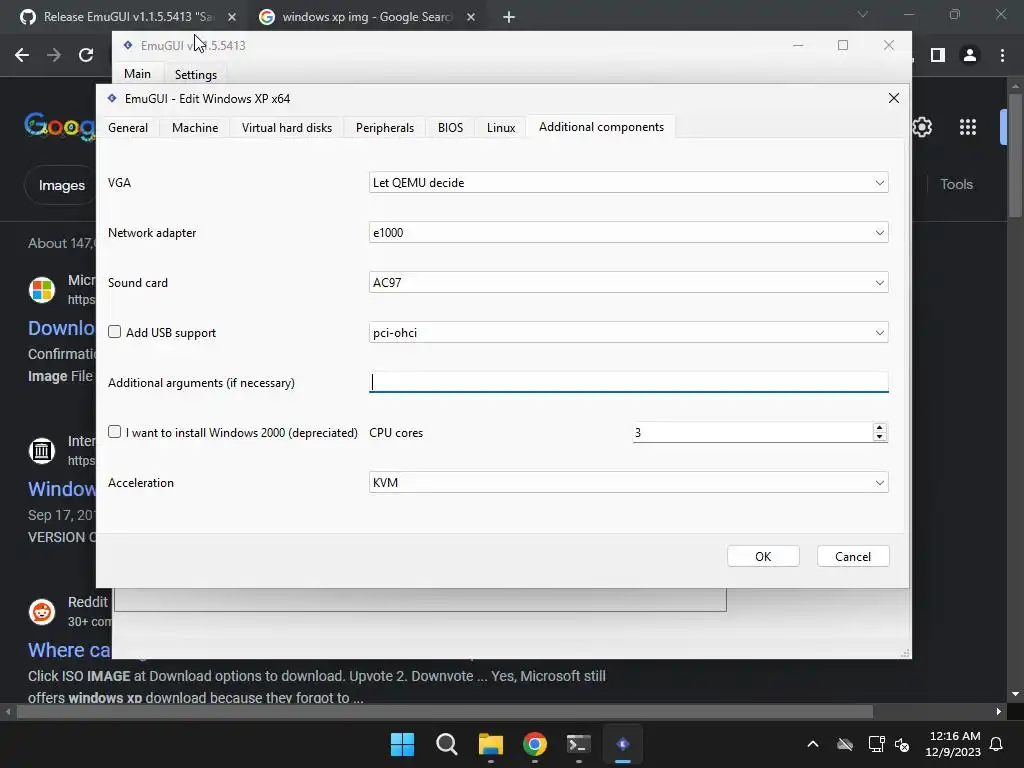
Task: Reload the Chrome page
Action: [86, 56]
